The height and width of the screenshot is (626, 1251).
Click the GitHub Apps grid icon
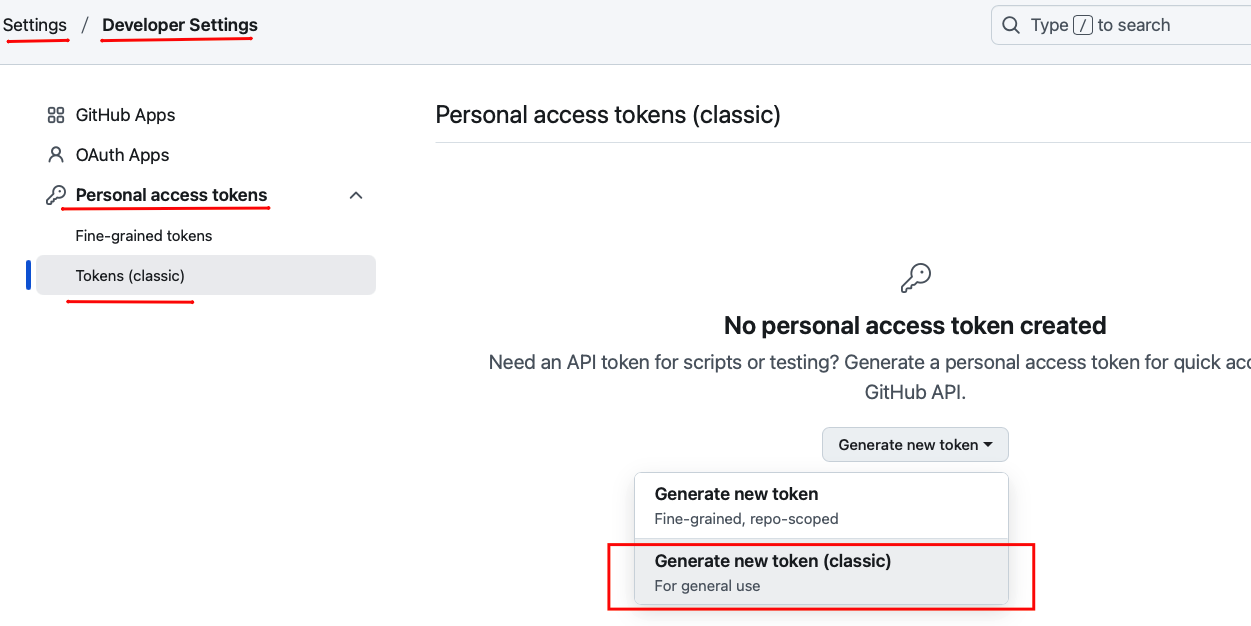(56, 115)
